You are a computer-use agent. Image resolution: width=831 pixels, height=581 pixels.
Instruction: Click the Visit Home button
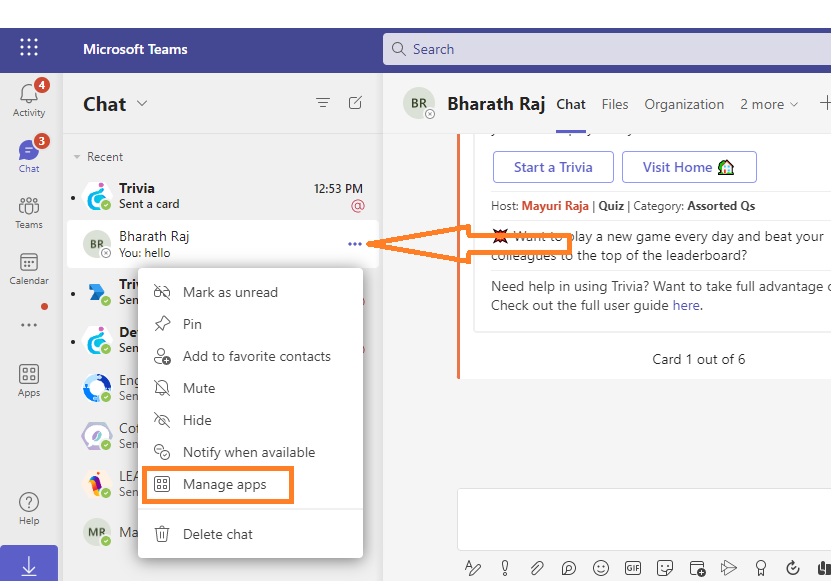(689, 167)
